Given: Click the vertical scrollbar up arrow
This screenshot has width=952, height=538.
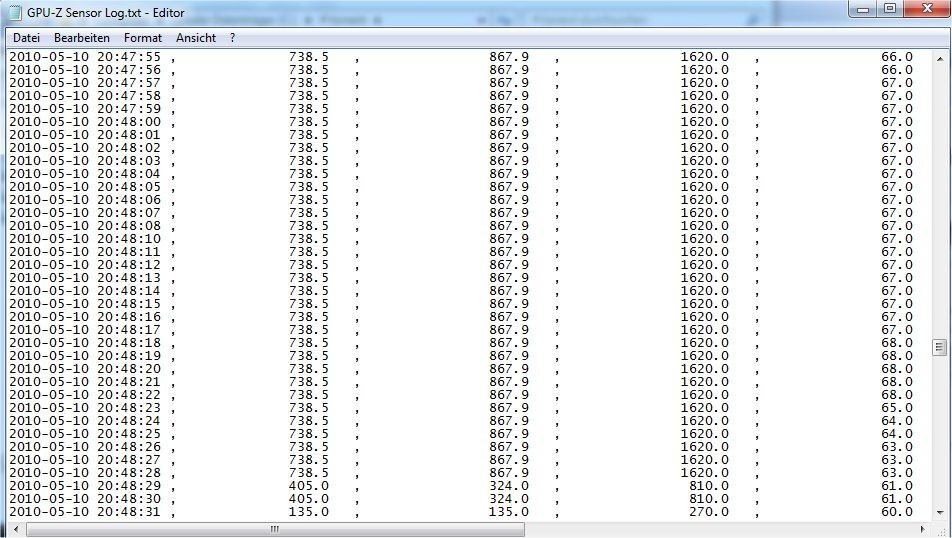Looking at the screenshot, I should [x=939, y=59].
